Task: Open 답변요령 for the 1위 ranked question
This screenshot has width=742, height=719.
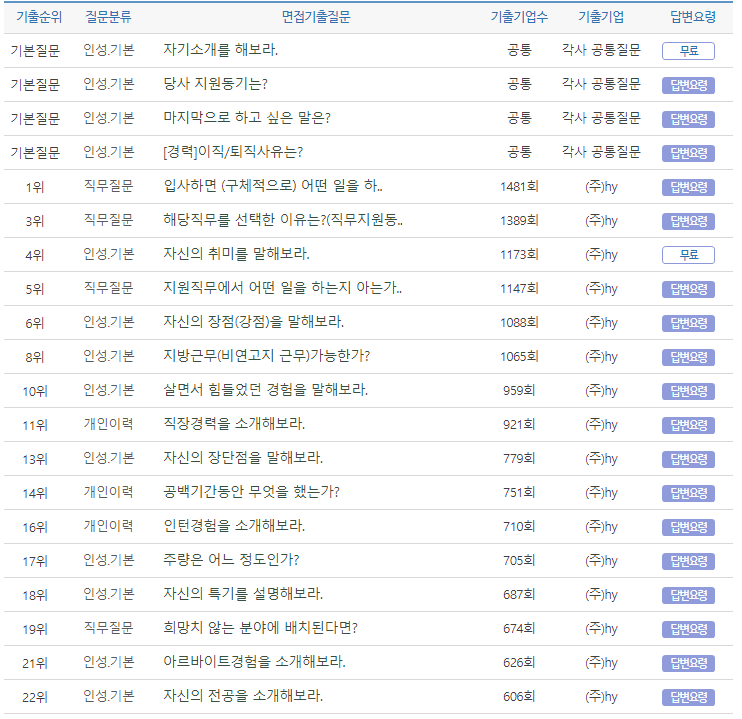Action: point(688,187)
